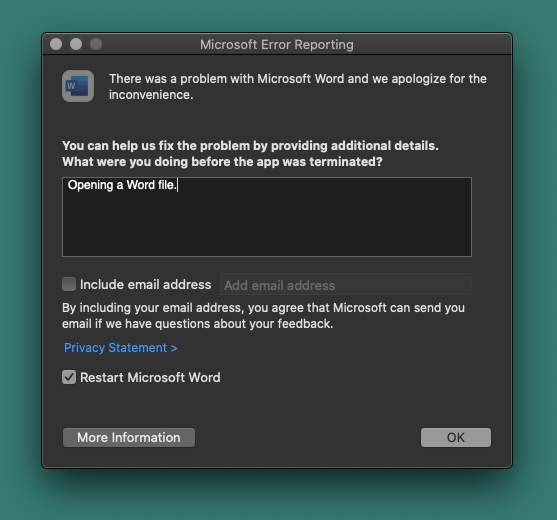Viewport: 557px width, 520px height.
Task: Click the '>' arrow after Privacy Statement
Action: click(174, 348)
